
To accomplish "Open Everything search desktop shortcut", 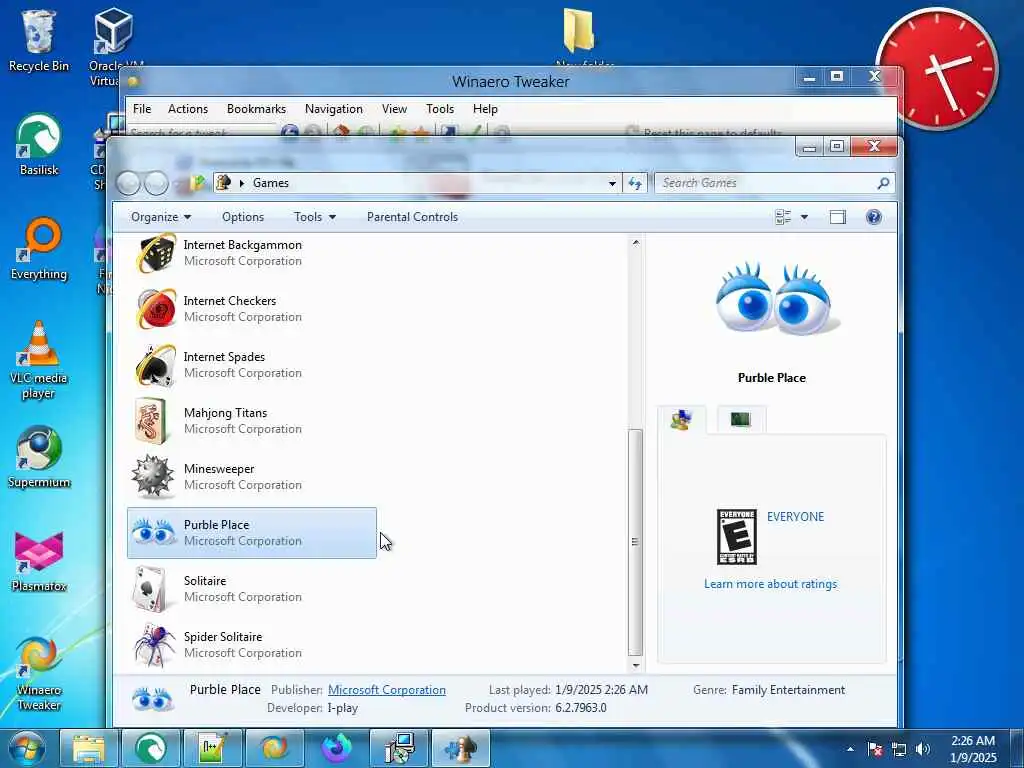I will [39, 249].
